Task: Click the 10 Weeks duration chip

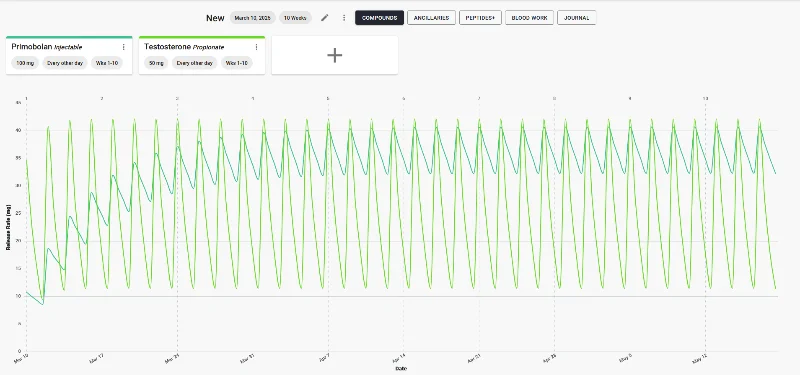Action: 295,18
